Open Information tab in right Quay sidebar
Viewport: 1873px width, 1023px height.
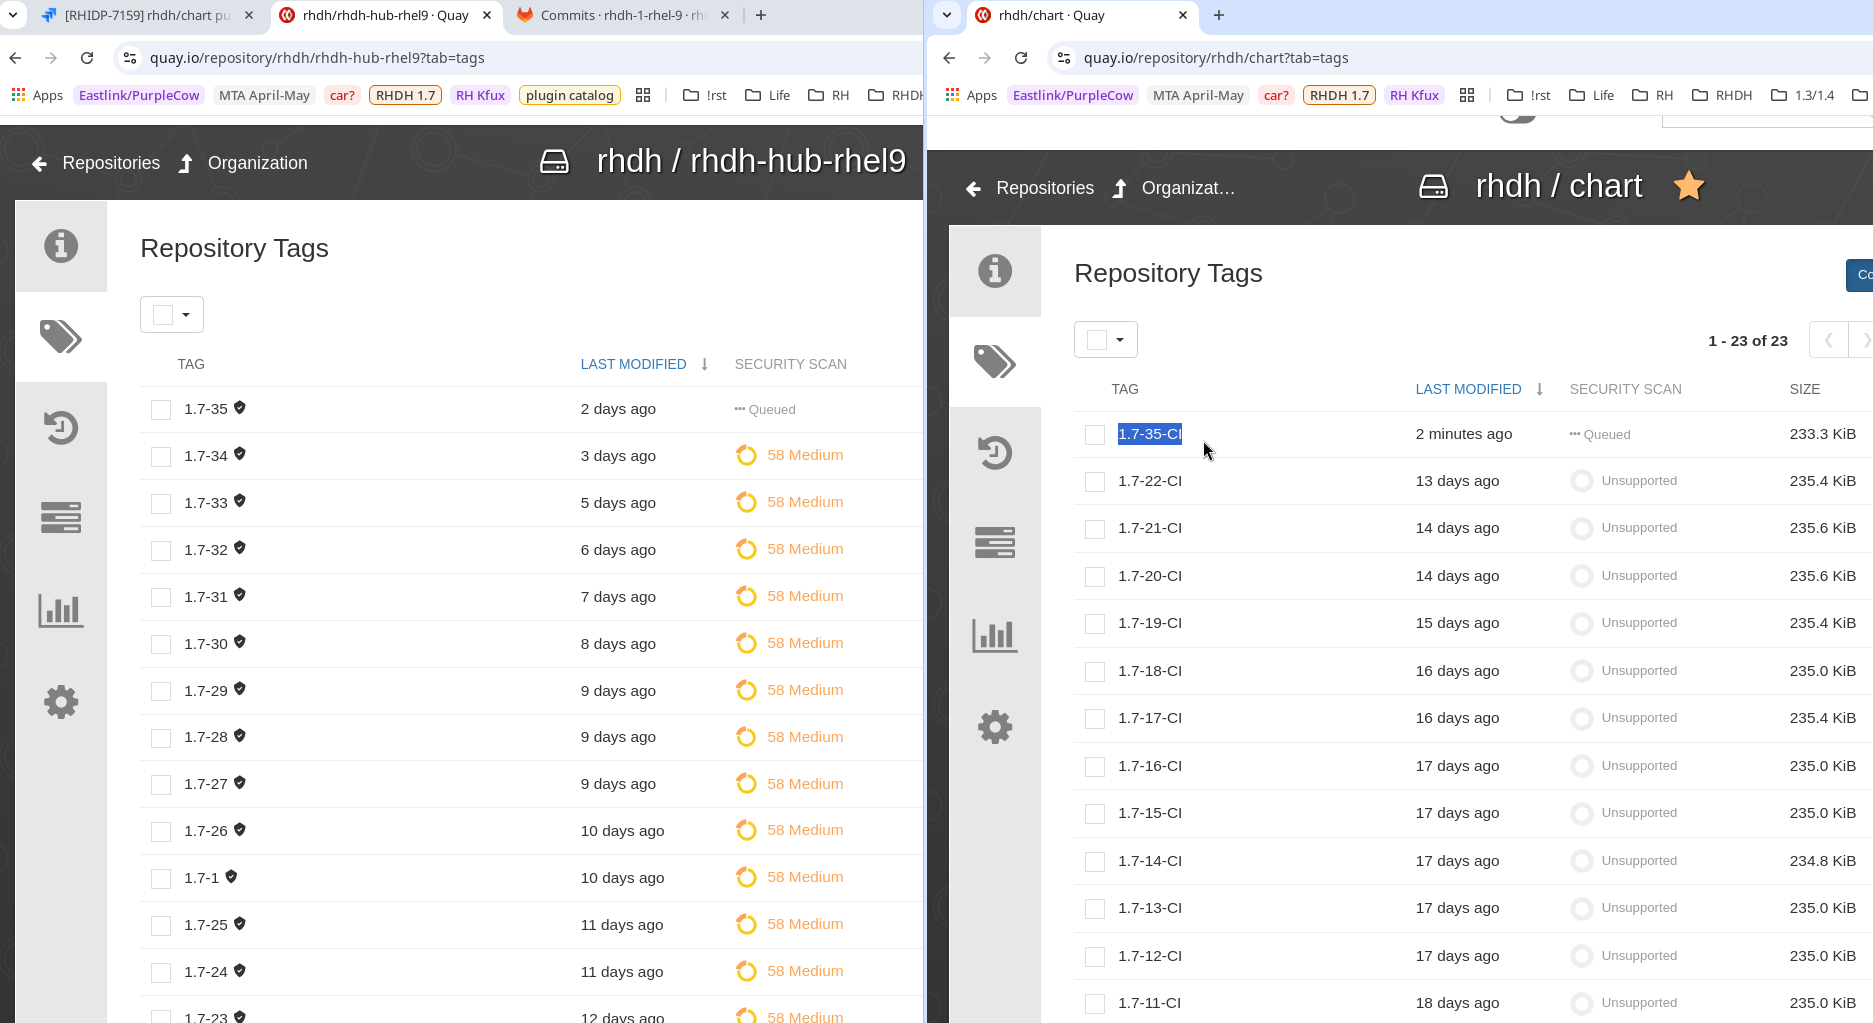click(994, 271)
